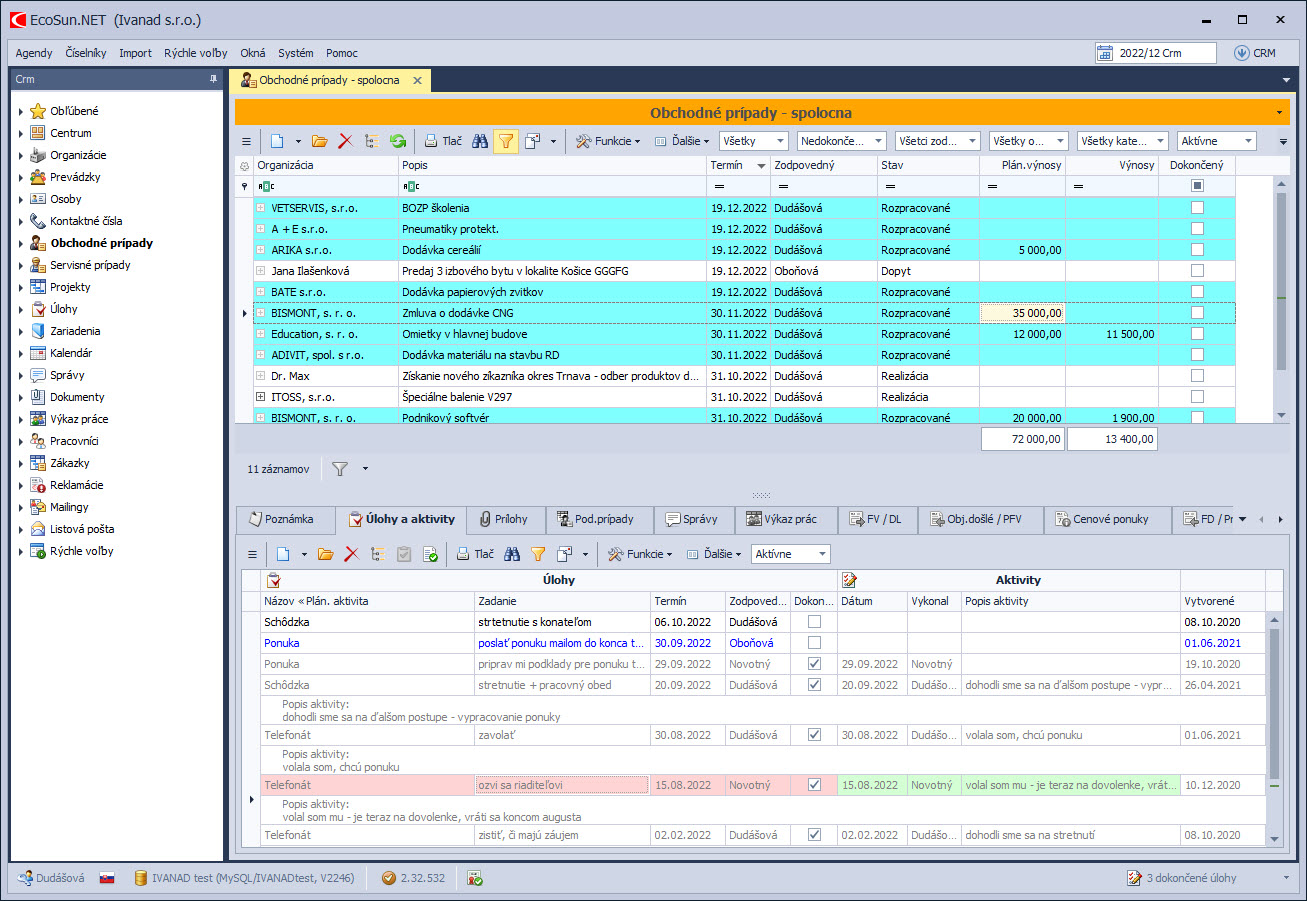Screen dimensions: 1307x901
Task: Click the refresh icon in top toolbar
Action: click(398, 141)
